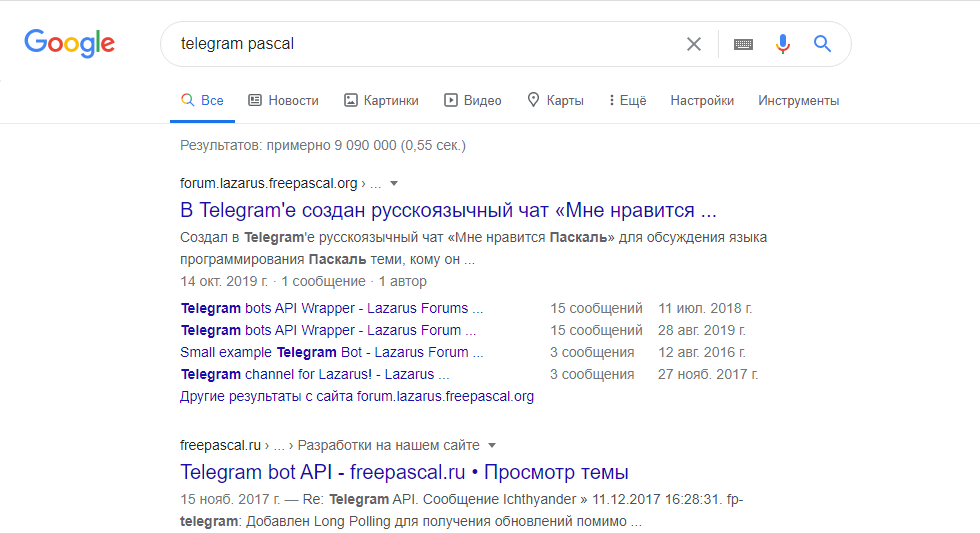This screenshot has height=533, width=980.
Task: Open 'Small example Telegram Bot' link
Action: (x=331, y=352)
